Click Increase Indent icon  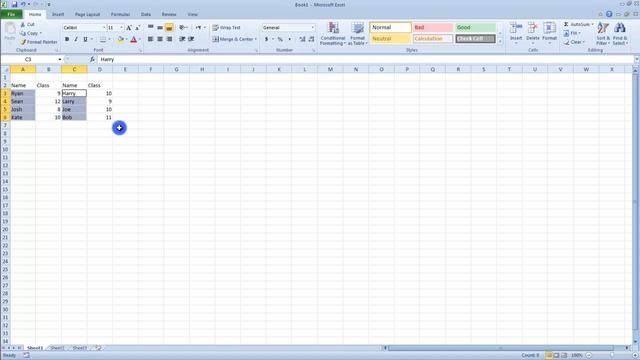coord(191,39)
